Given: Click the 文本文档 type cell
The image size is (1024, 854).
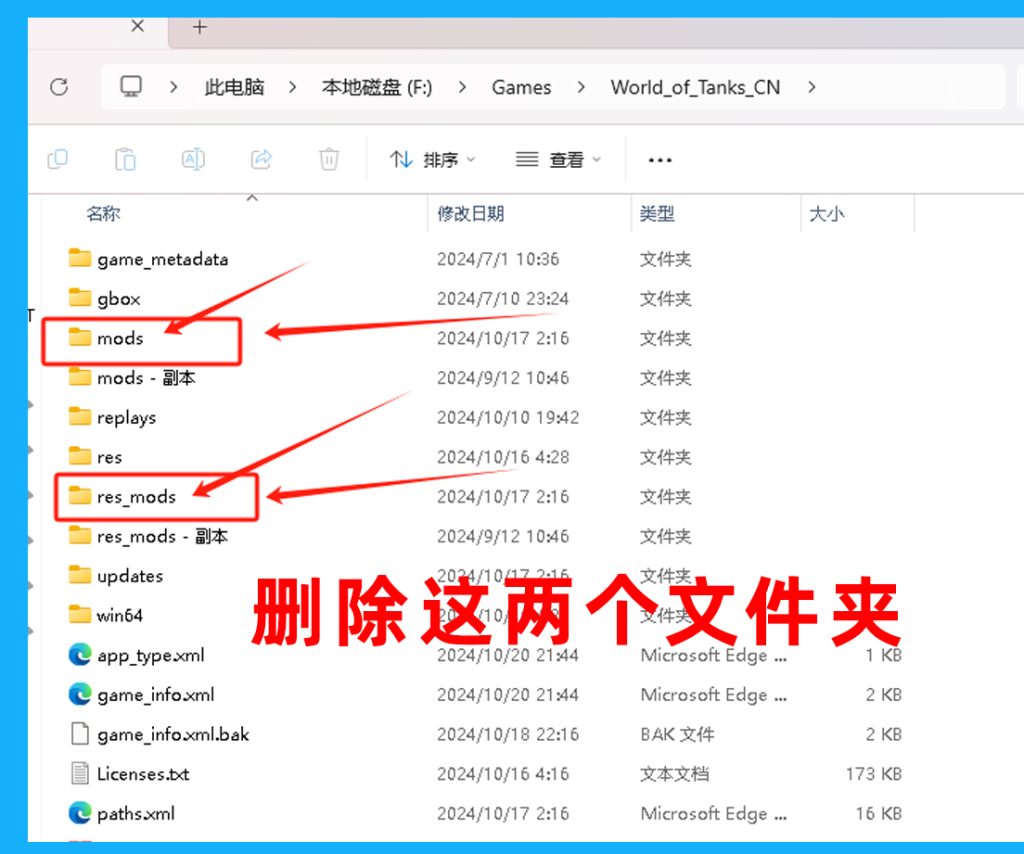Looking at the screenshot, I should click(674, 774).
